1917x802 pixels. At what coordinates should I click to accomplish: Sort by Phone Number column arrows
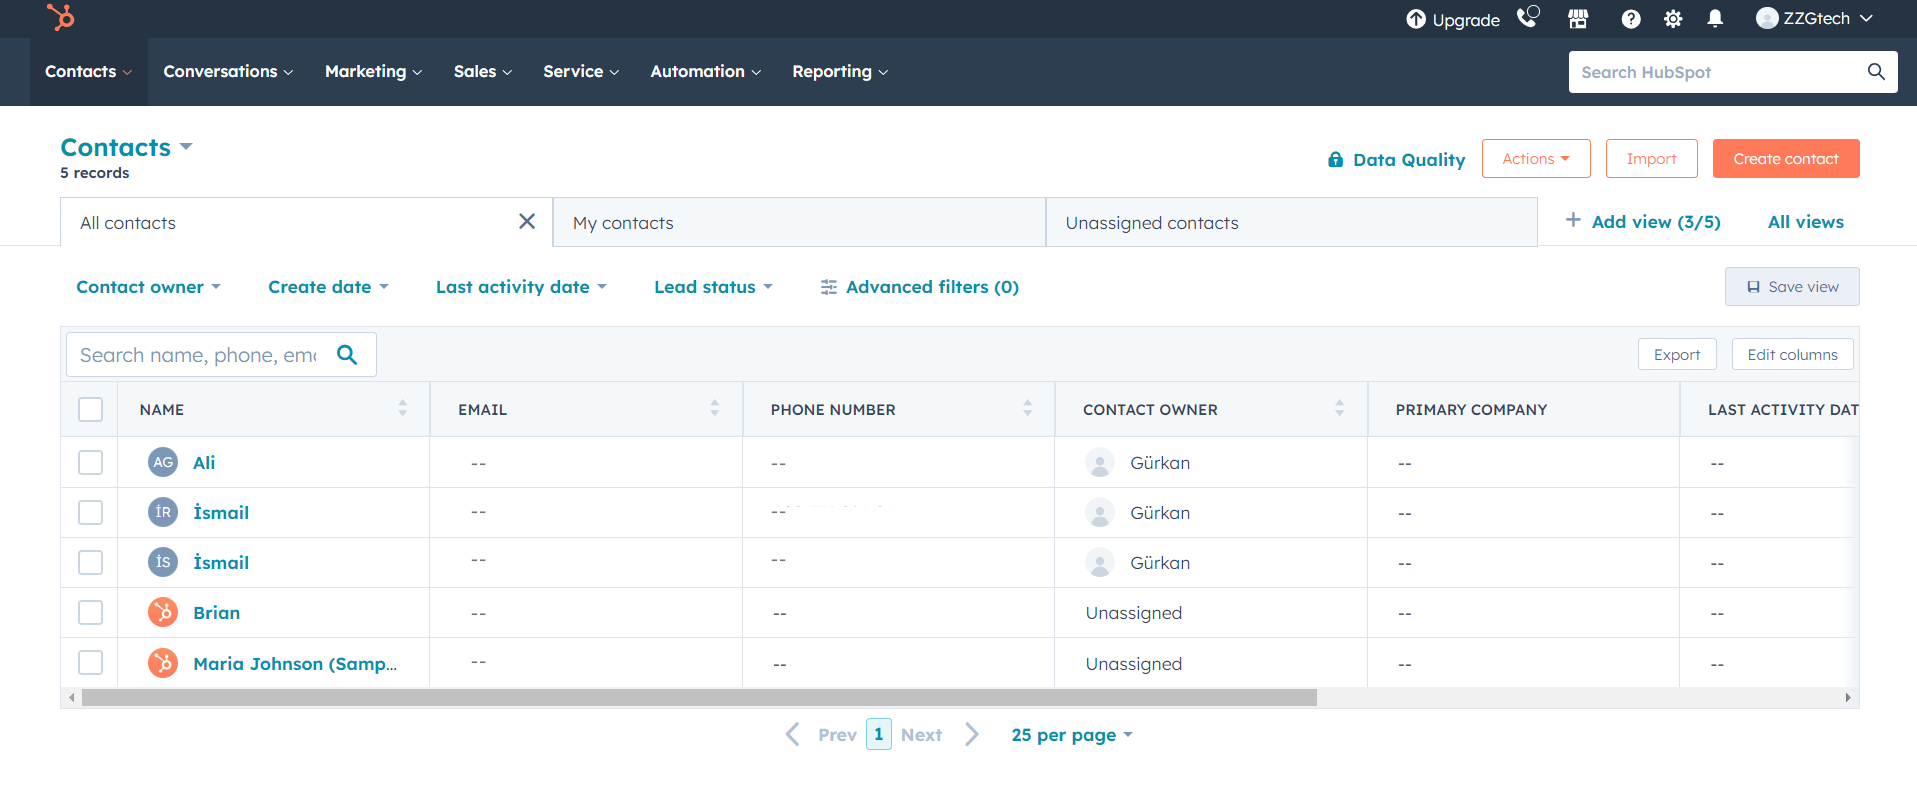1027,408
